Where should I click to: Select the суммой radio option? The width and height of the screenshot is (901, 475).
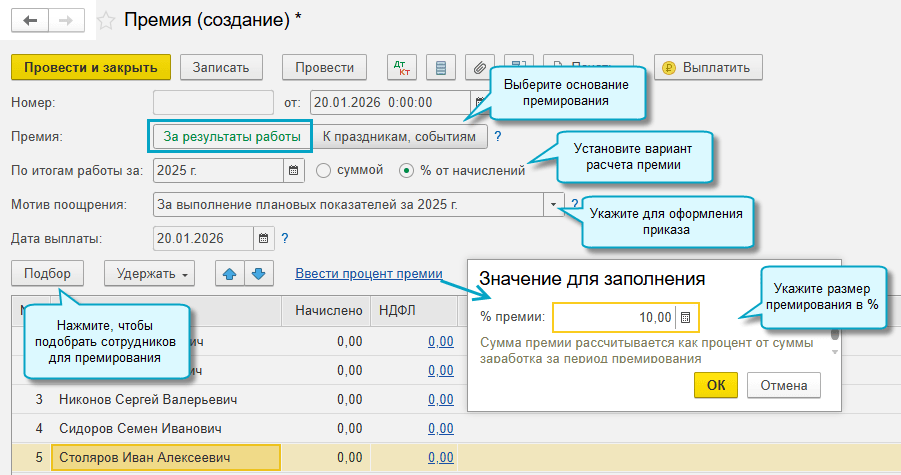click(324, 170)
